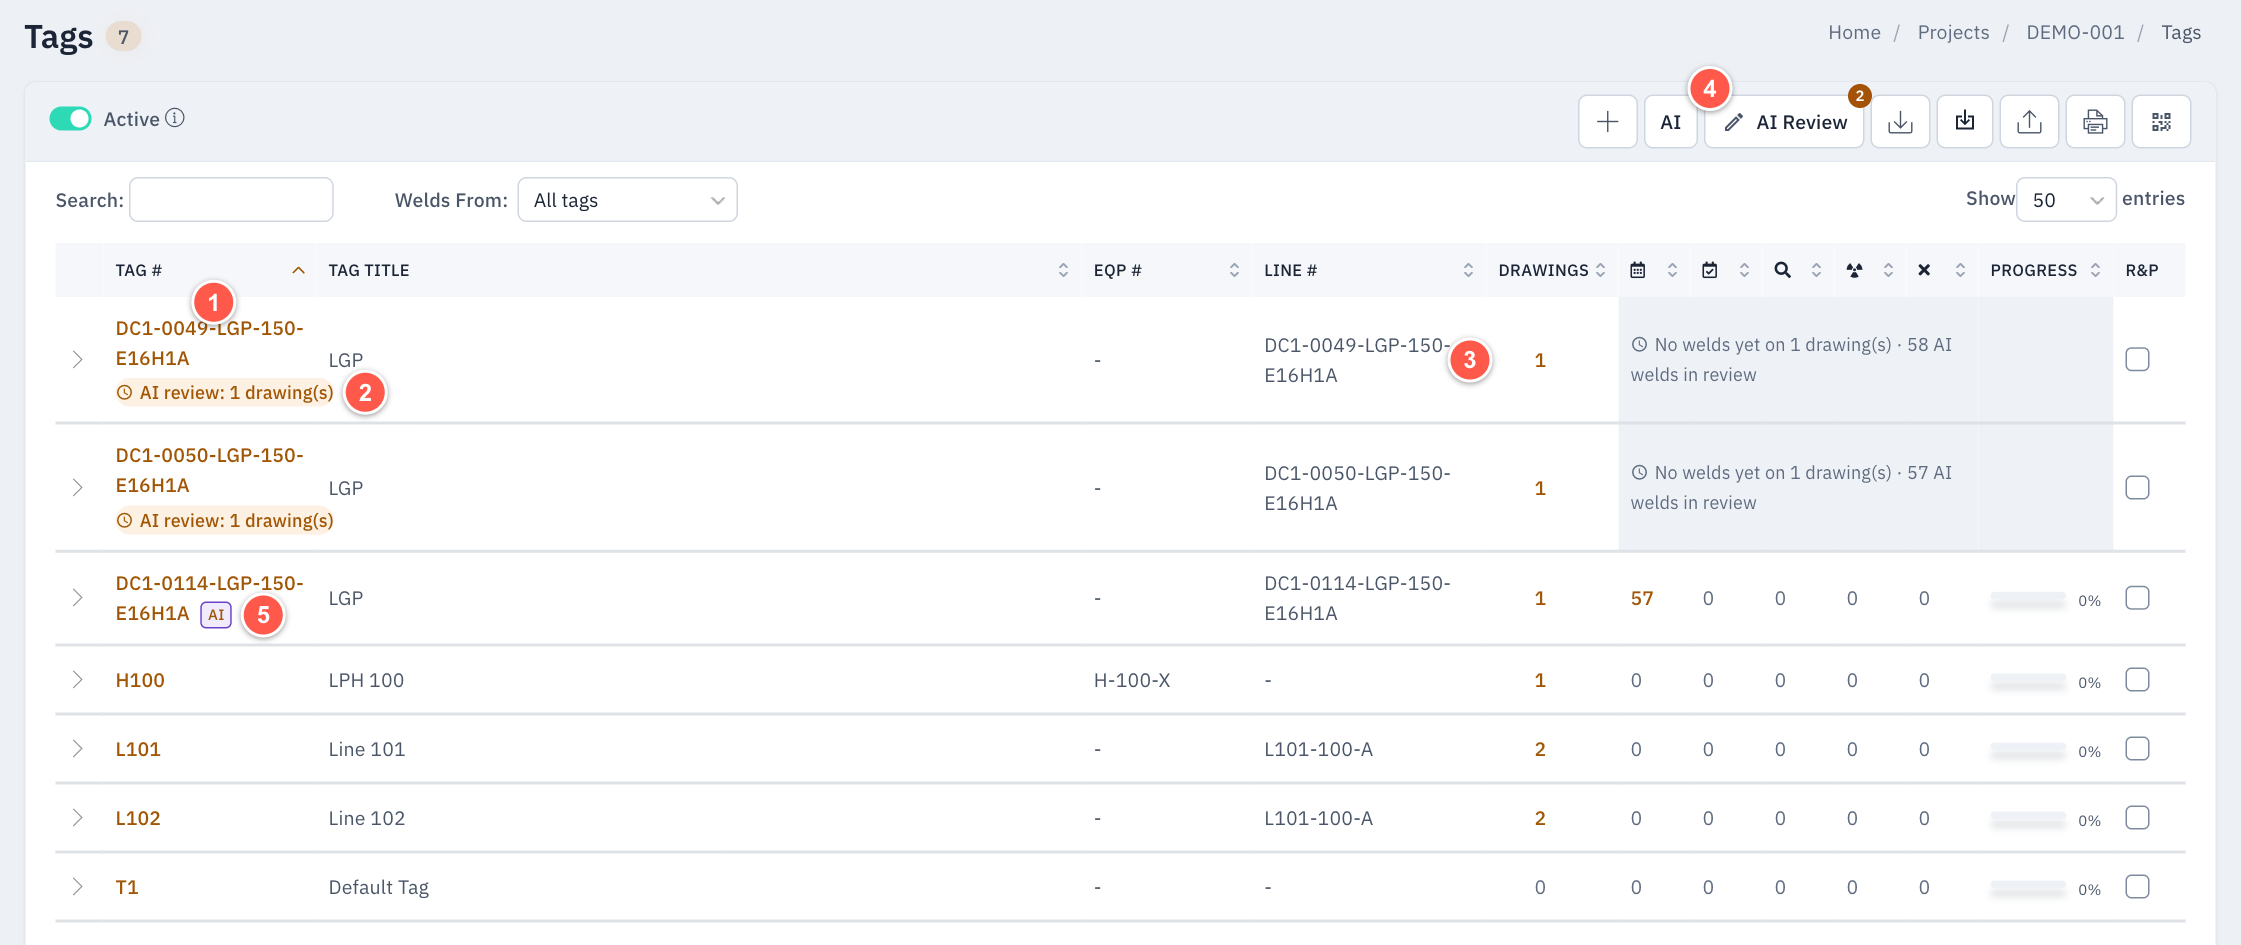The height and width of the screenshot is (945, 2241).
Task: Expand the T1 row chevron
Action: point(77,887)
